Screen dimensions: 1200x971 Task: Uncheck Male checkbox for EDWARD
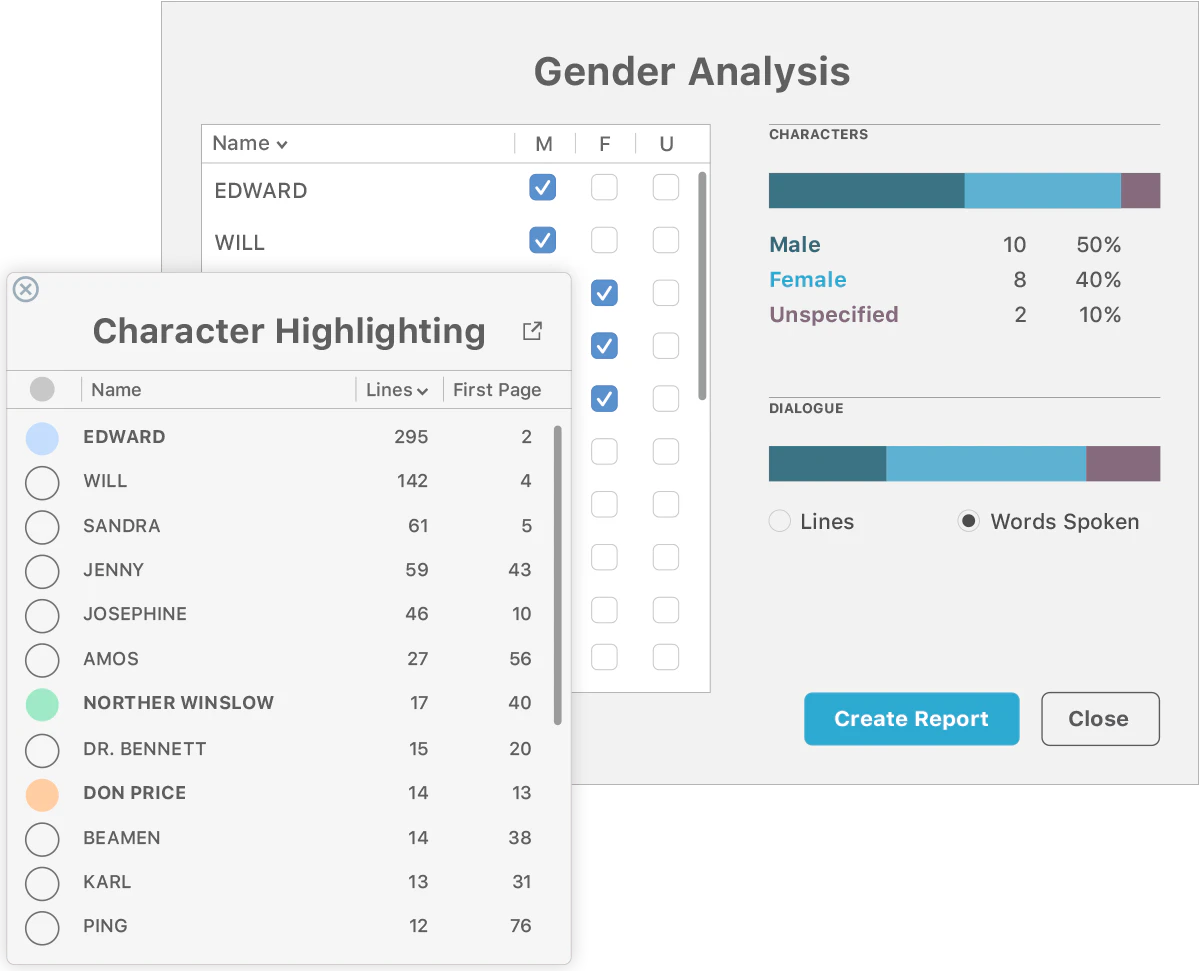click(543, 187)
